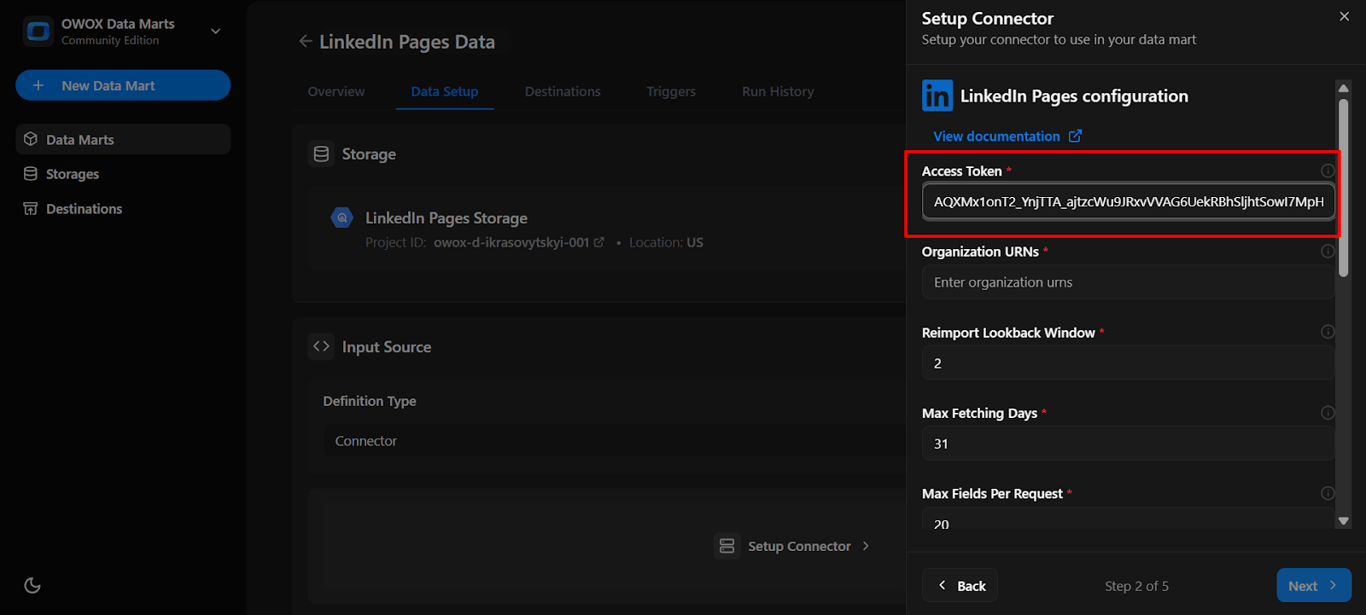Show info for Max Fields Per Request

point(1328,493)
